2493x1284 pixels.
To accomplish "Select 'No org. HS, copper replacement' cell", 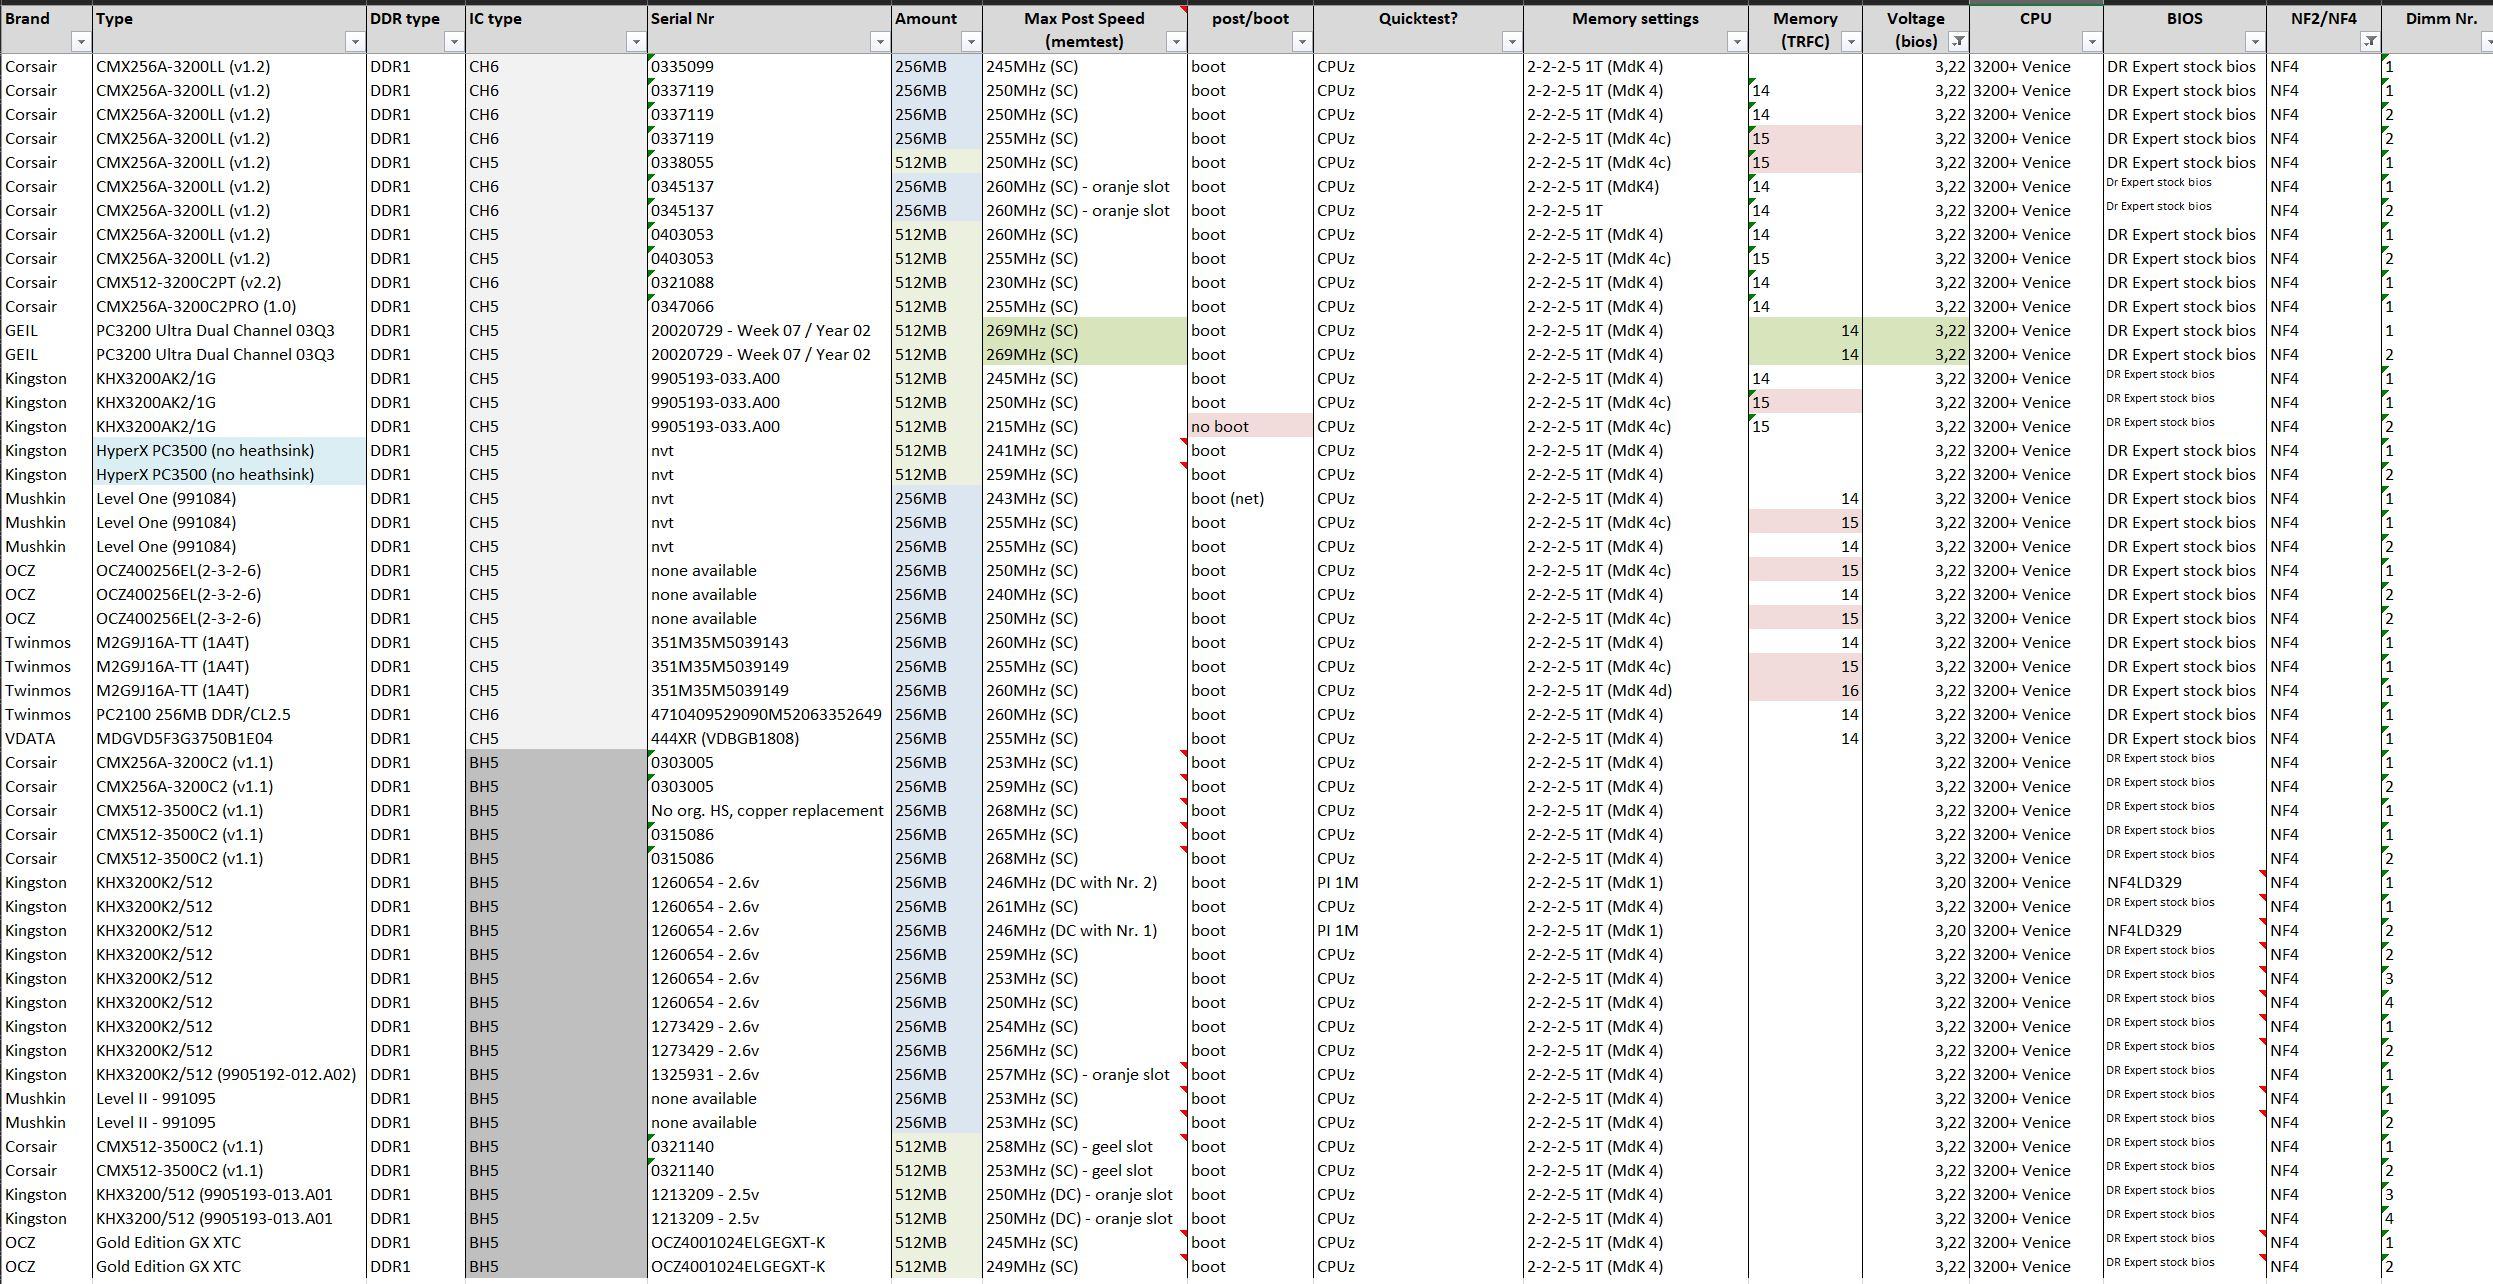I will (x=769, y=810).
